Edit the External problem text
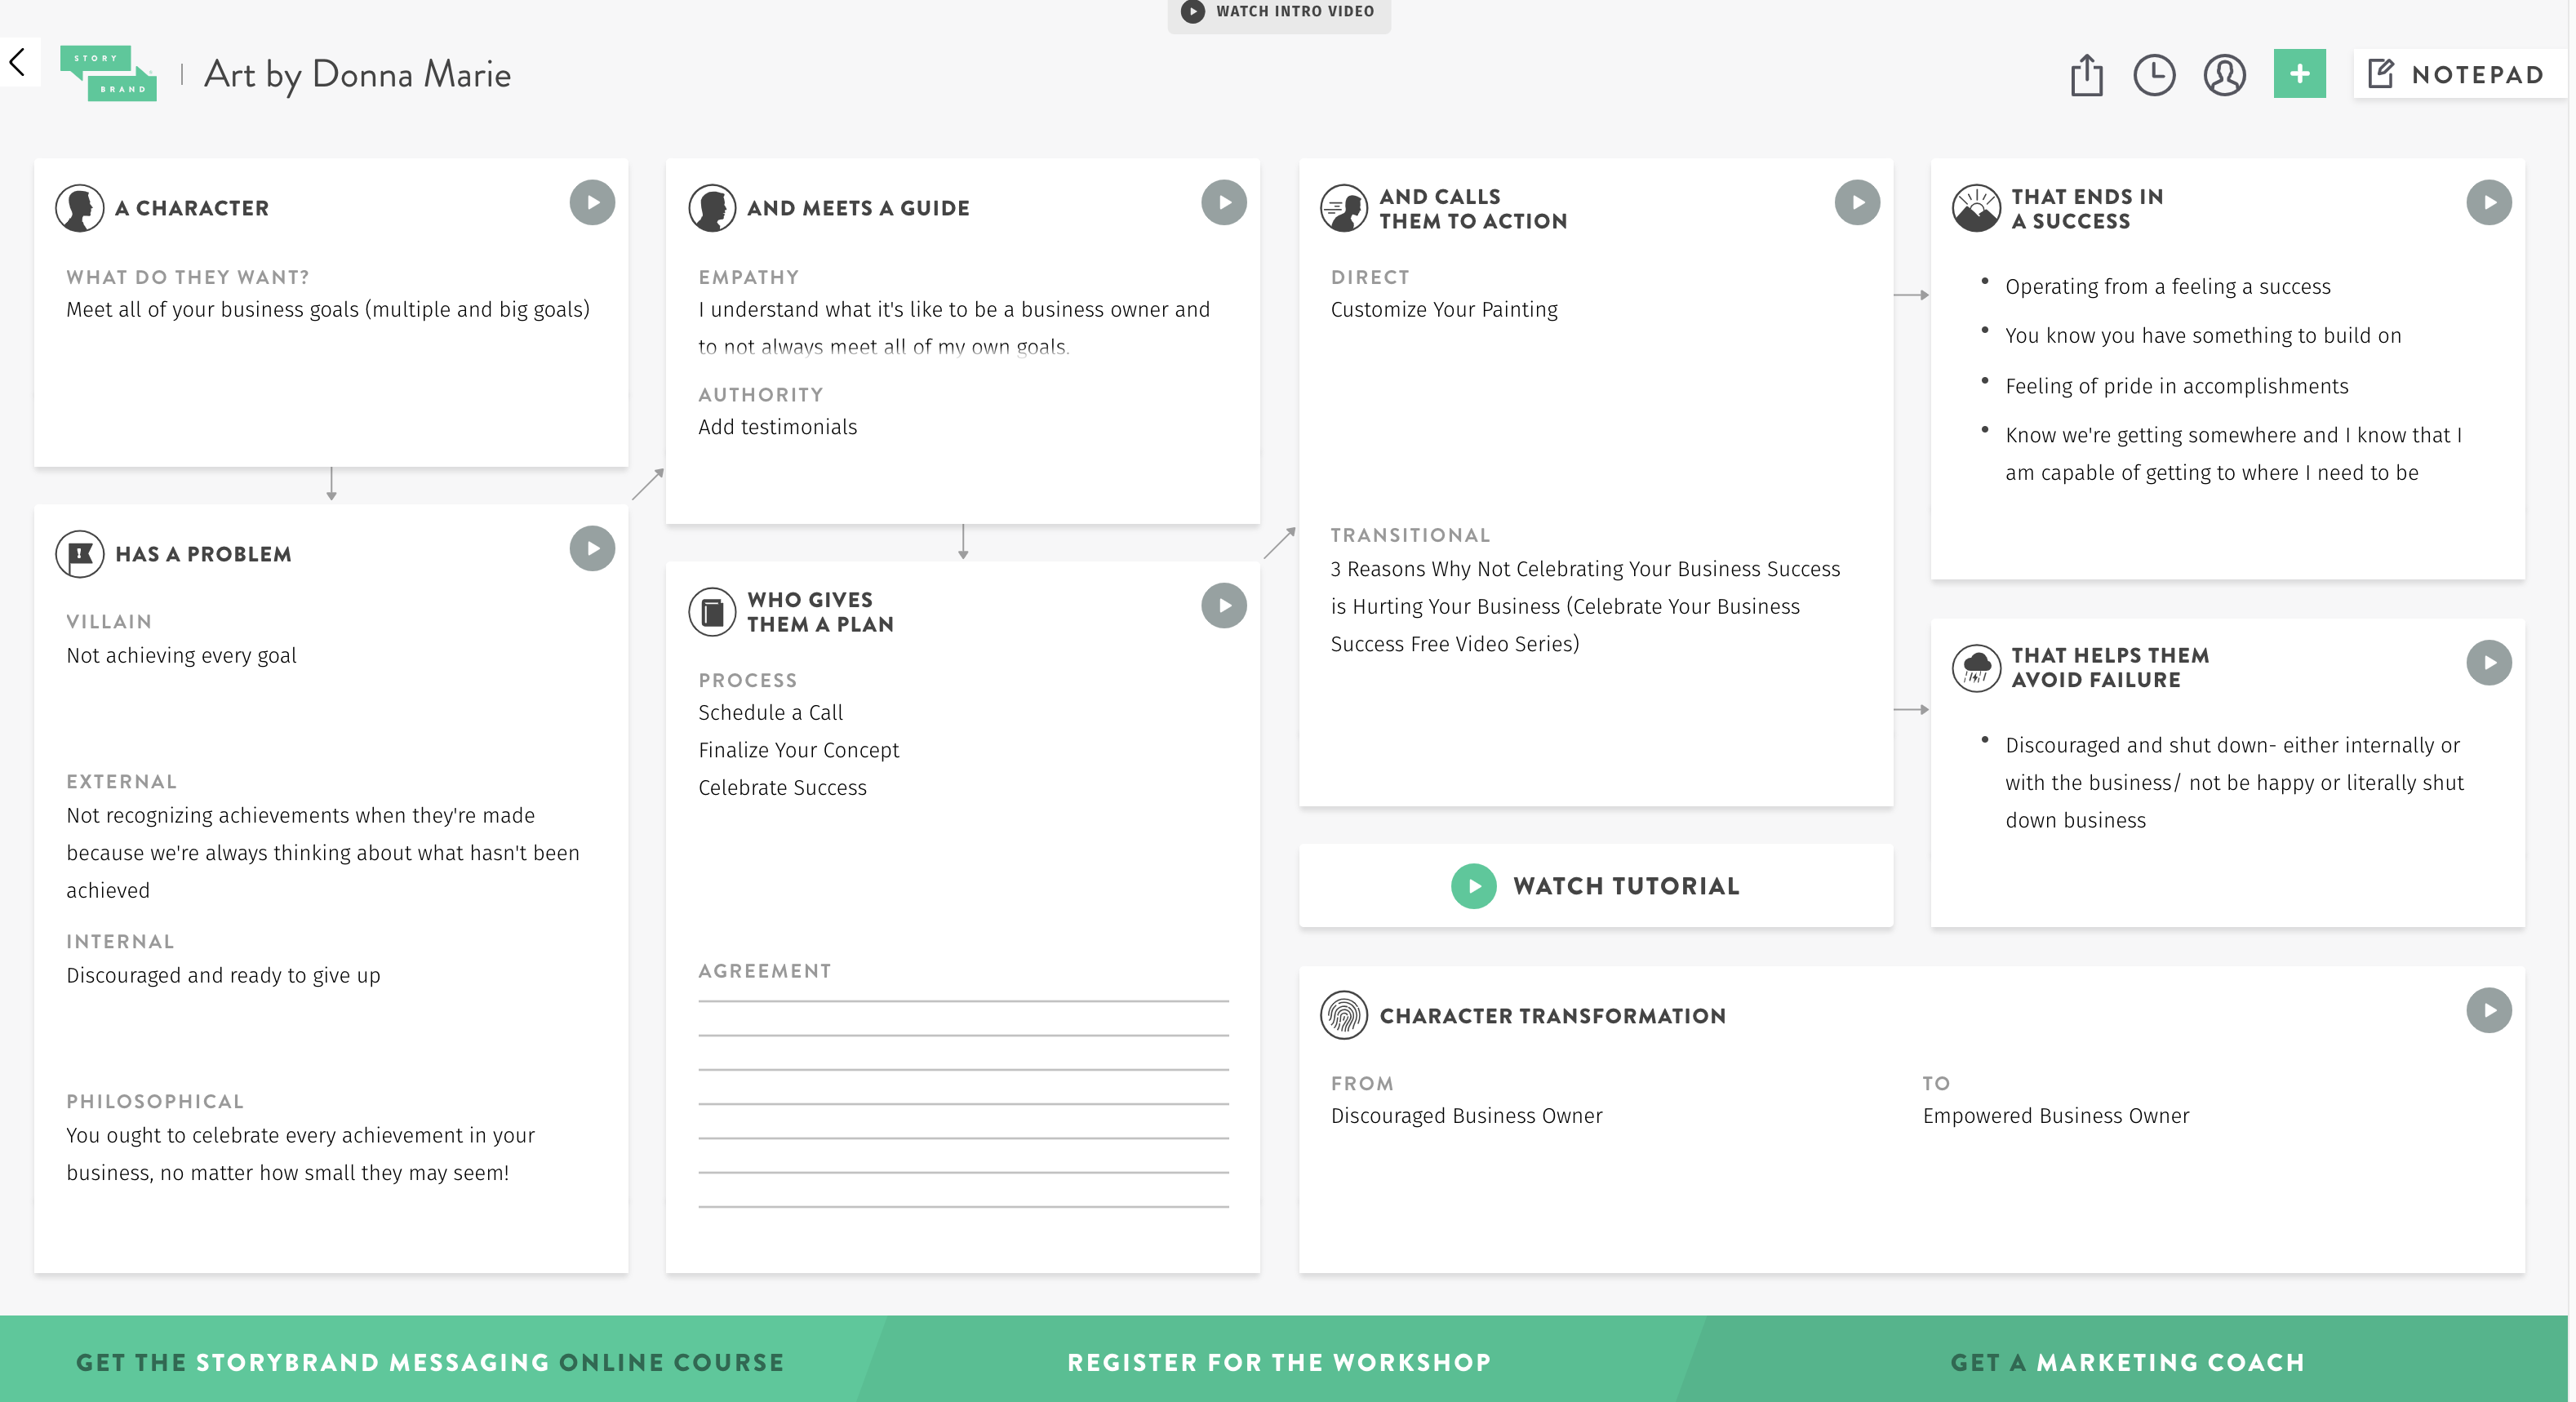 [x=323, y=853]
